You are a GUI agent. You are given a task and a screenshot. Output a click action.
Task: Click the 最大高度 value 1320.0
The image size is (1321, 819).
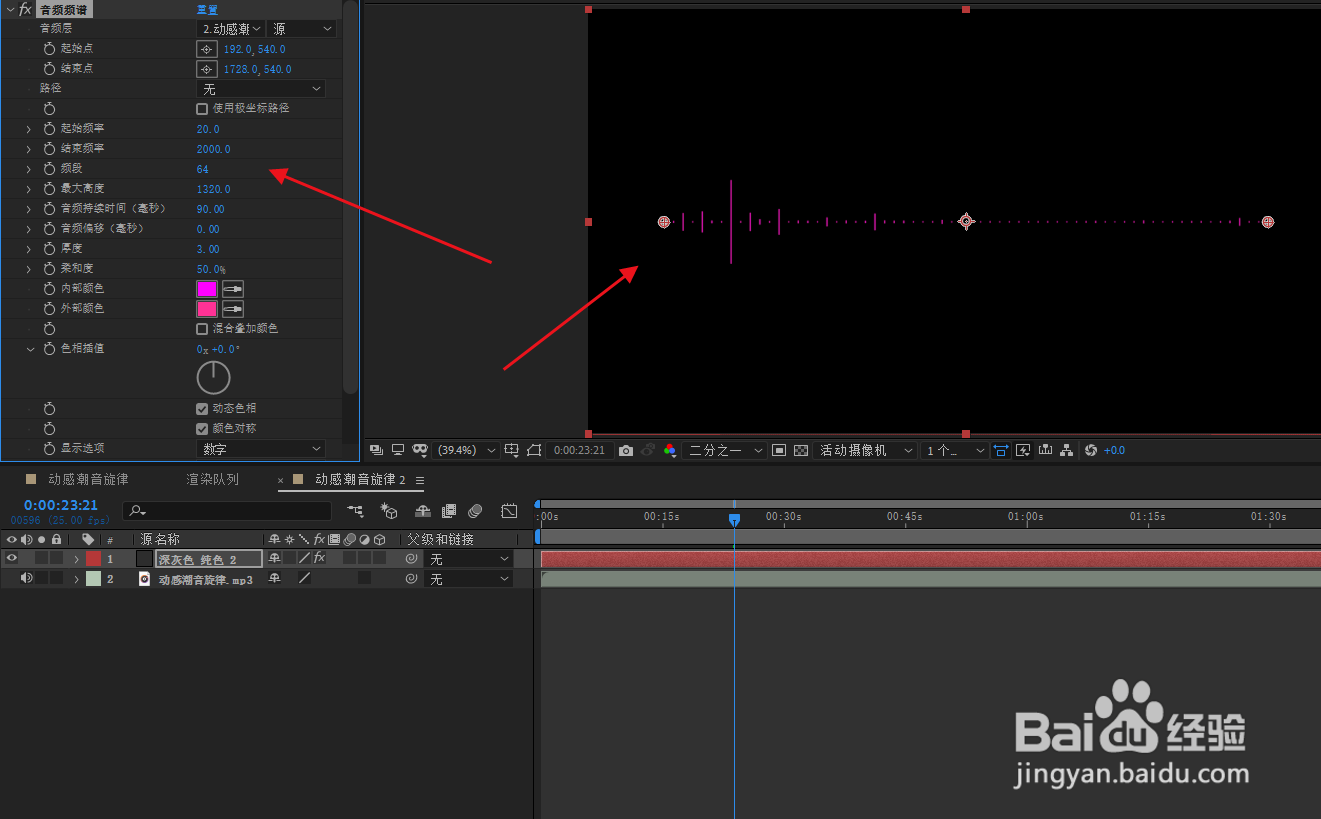tap(214, 189)
